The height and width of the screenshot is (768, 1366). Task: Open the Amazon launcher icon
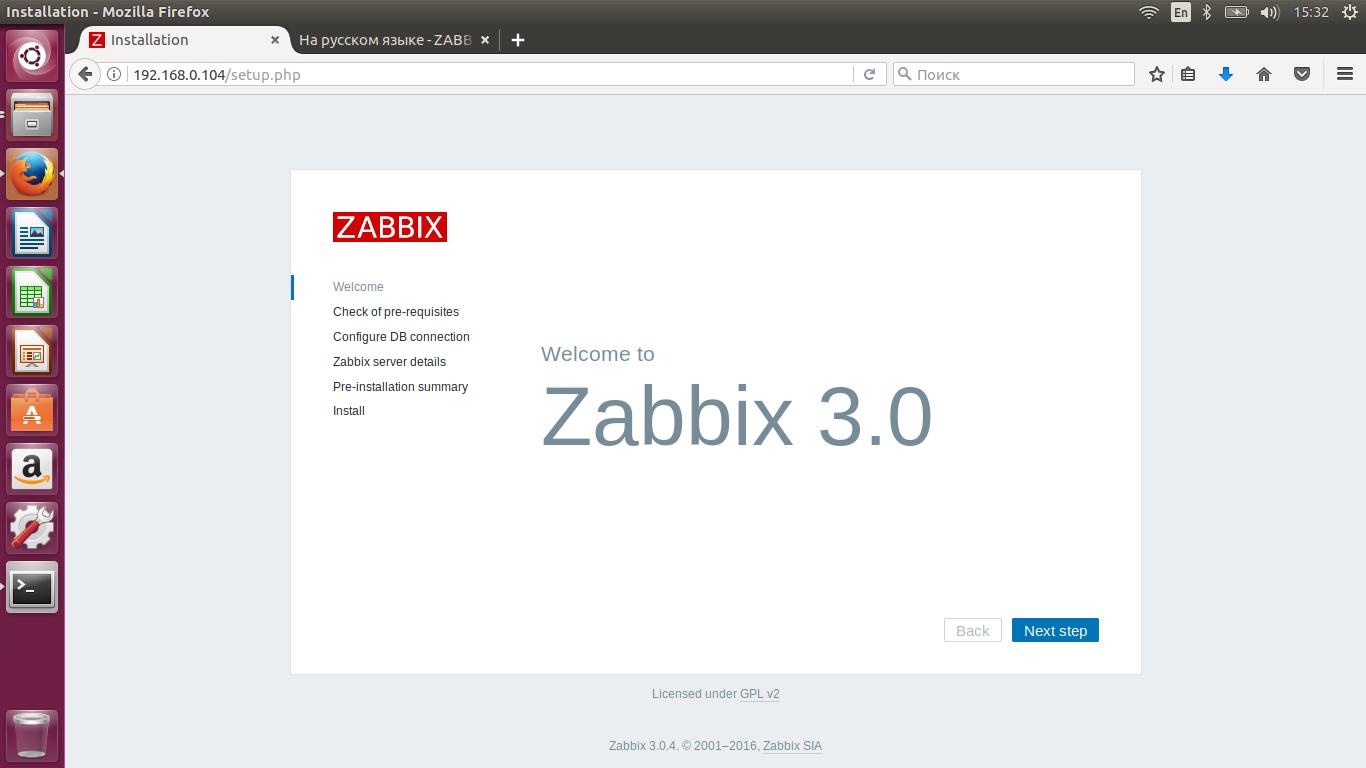click(x=32, y=469)
